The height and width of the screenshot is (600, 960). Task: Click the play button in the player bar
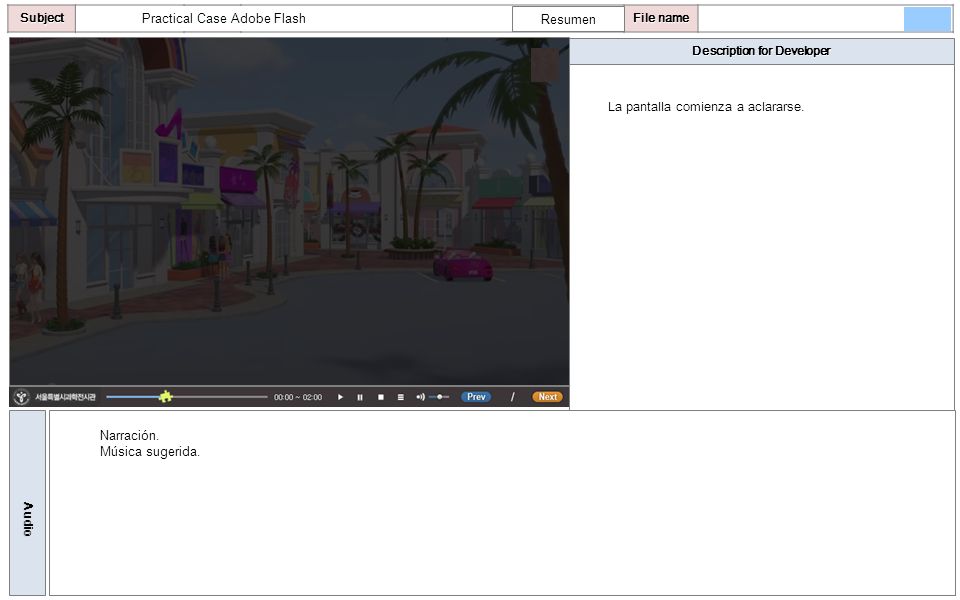pyautogui.click(x=340, y=397)
